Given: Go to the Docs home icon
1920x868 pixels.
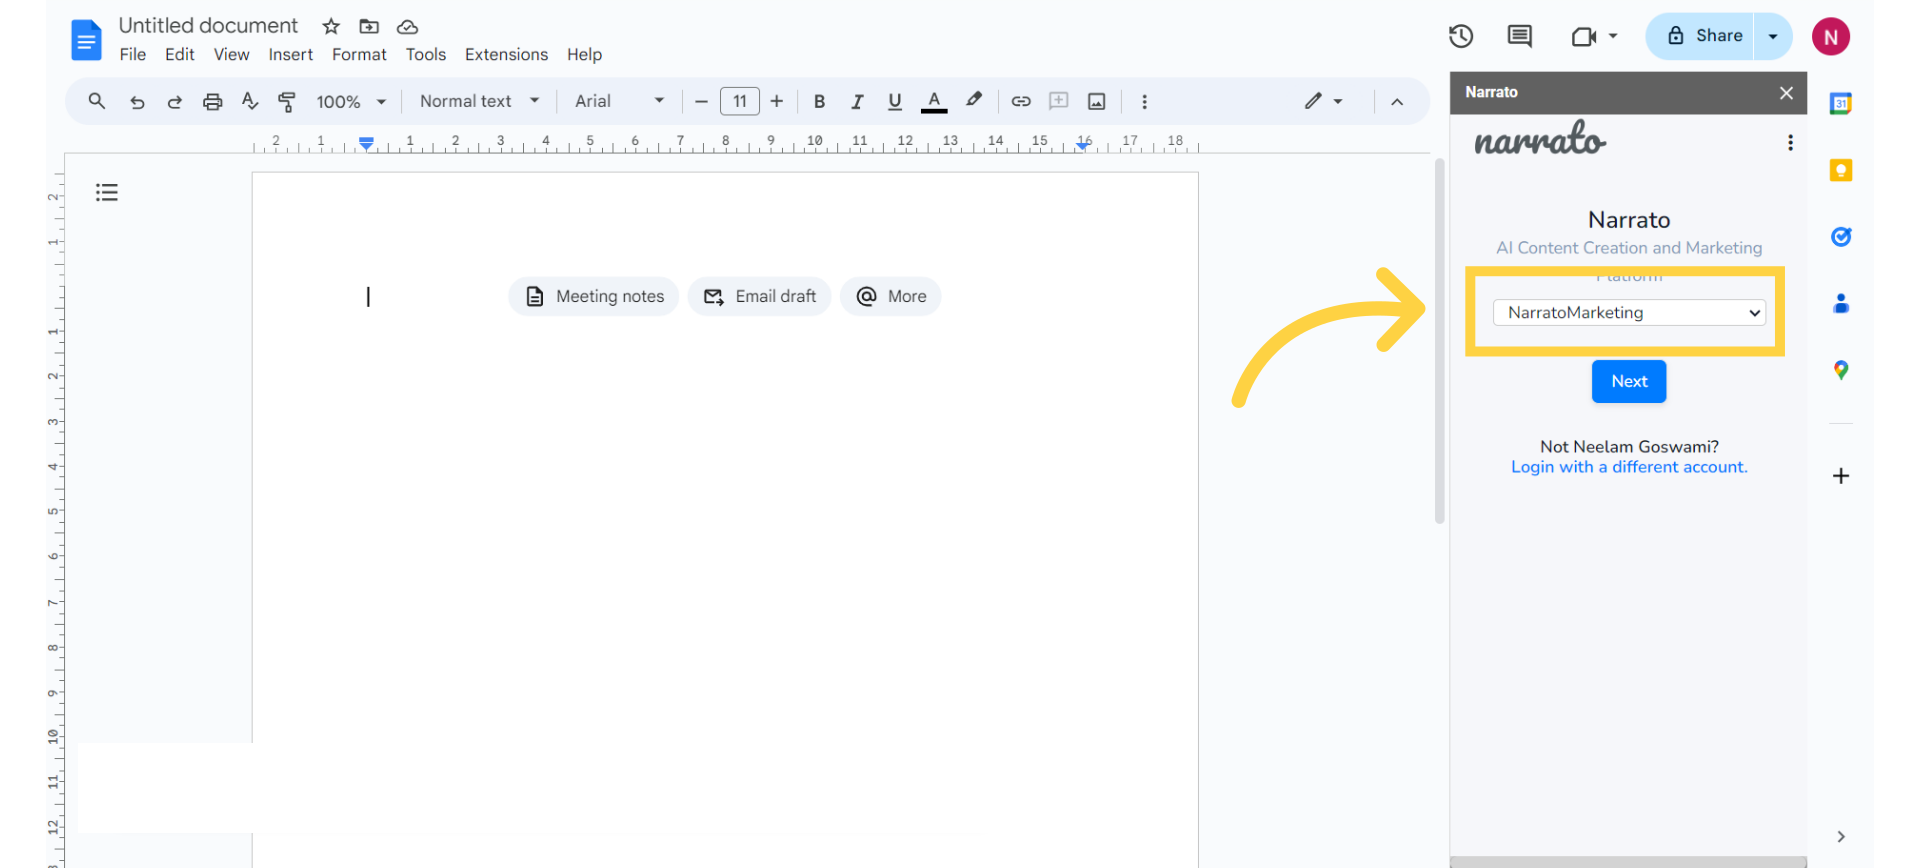Looking at the screenshot, I should click(87, 40).
